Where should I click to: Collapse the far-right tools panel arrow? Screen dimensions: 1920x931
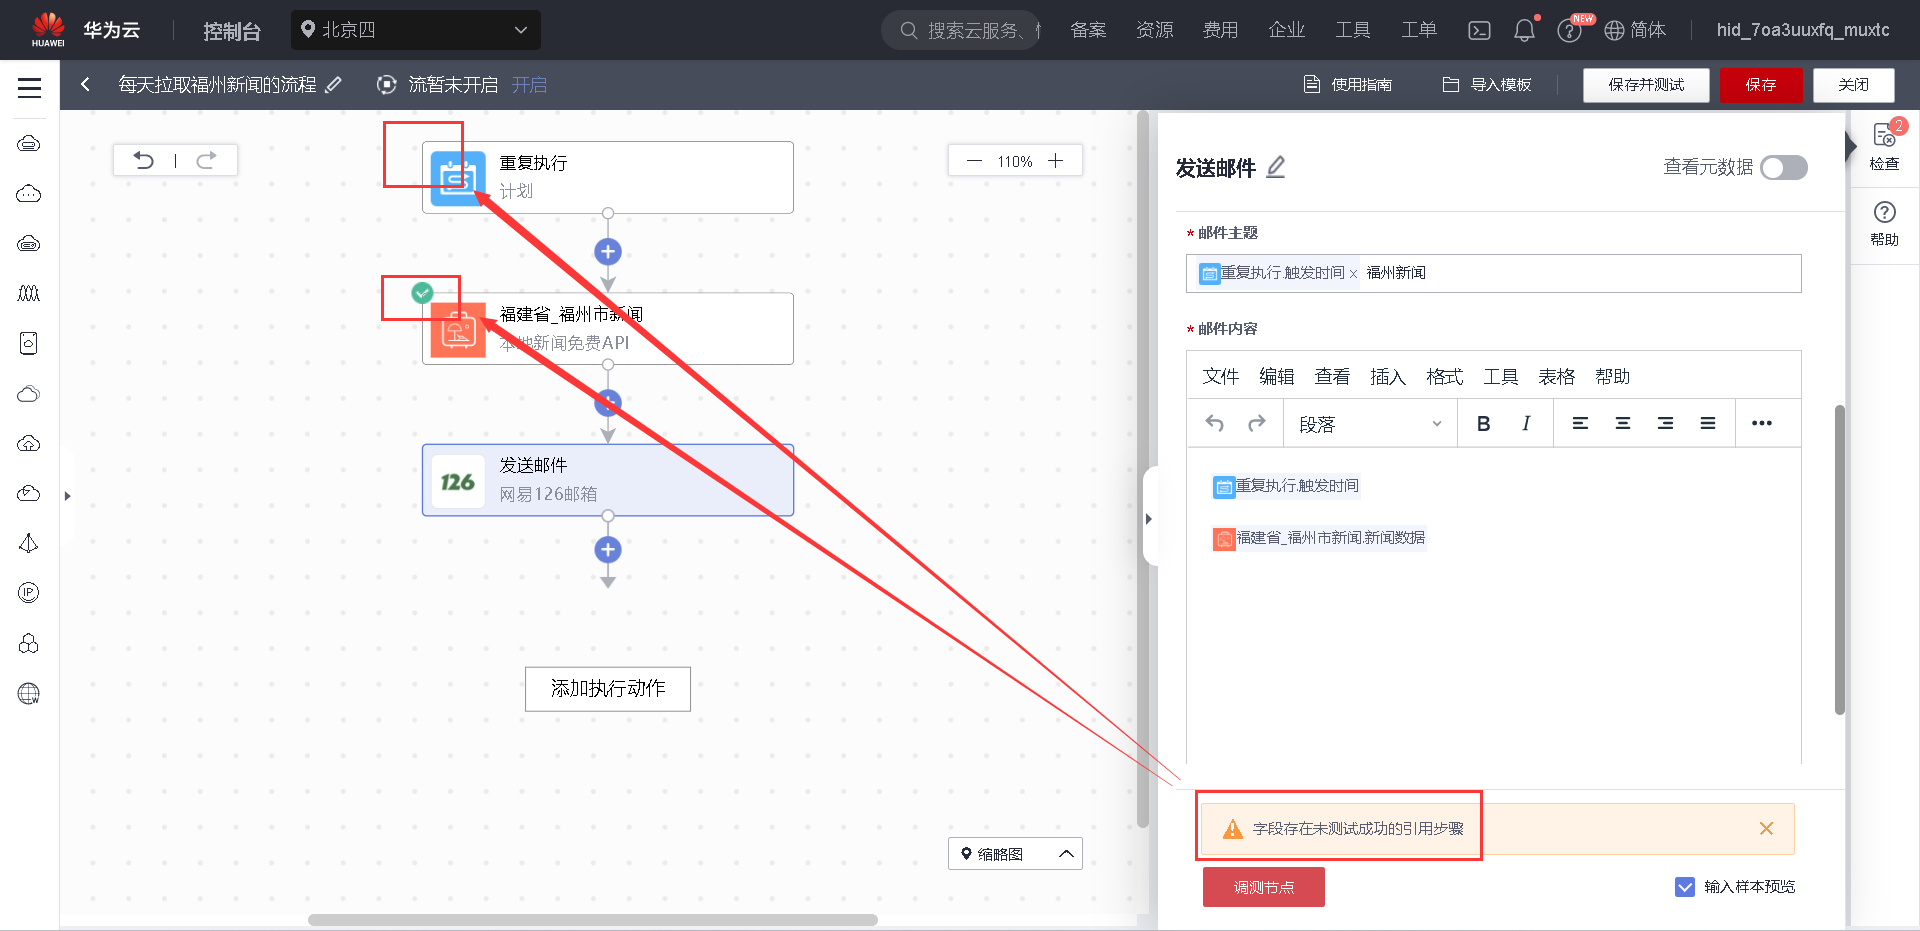(x=1850, y=147)
